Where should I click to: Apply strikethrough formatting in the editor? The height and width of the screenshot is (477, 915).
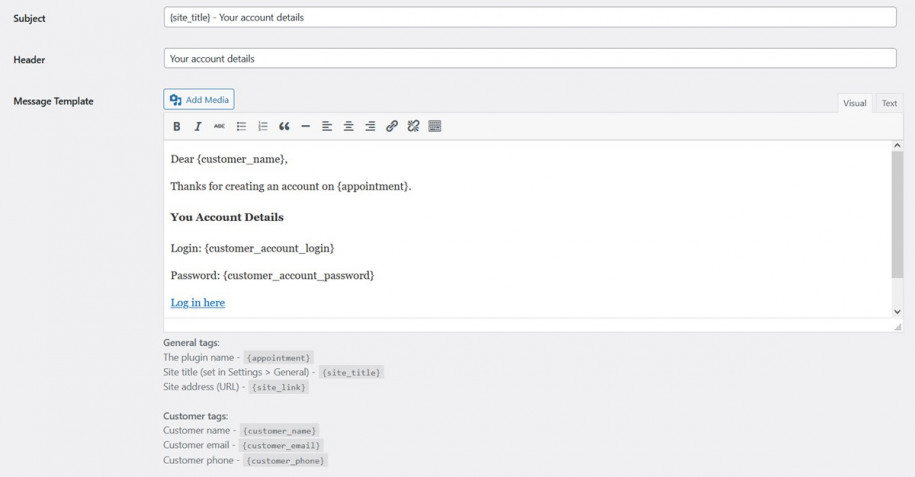(x=219, y=126)
